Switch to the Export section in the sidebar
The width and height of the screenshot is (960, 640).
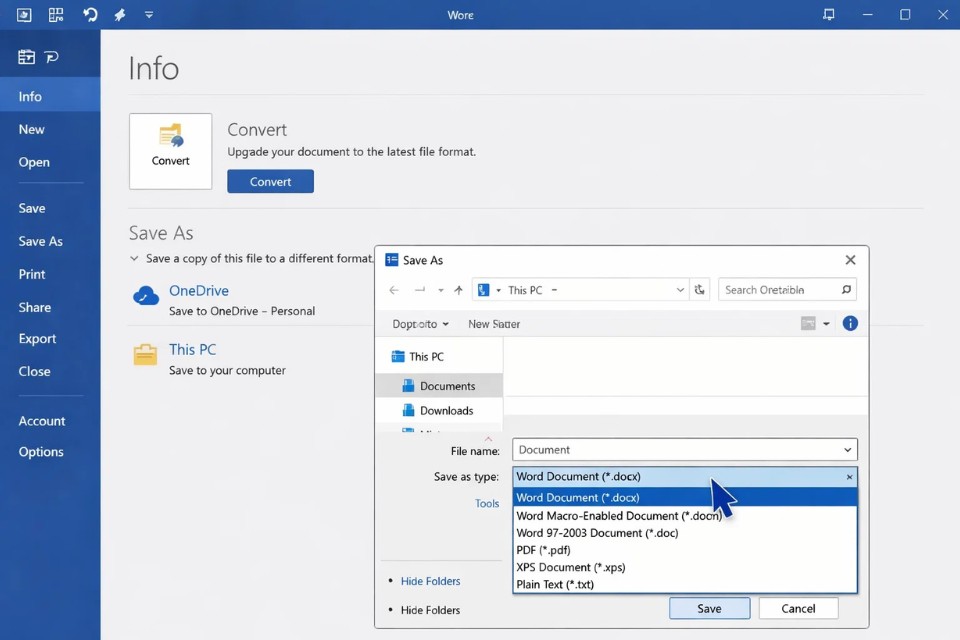(x=37, y=339)
